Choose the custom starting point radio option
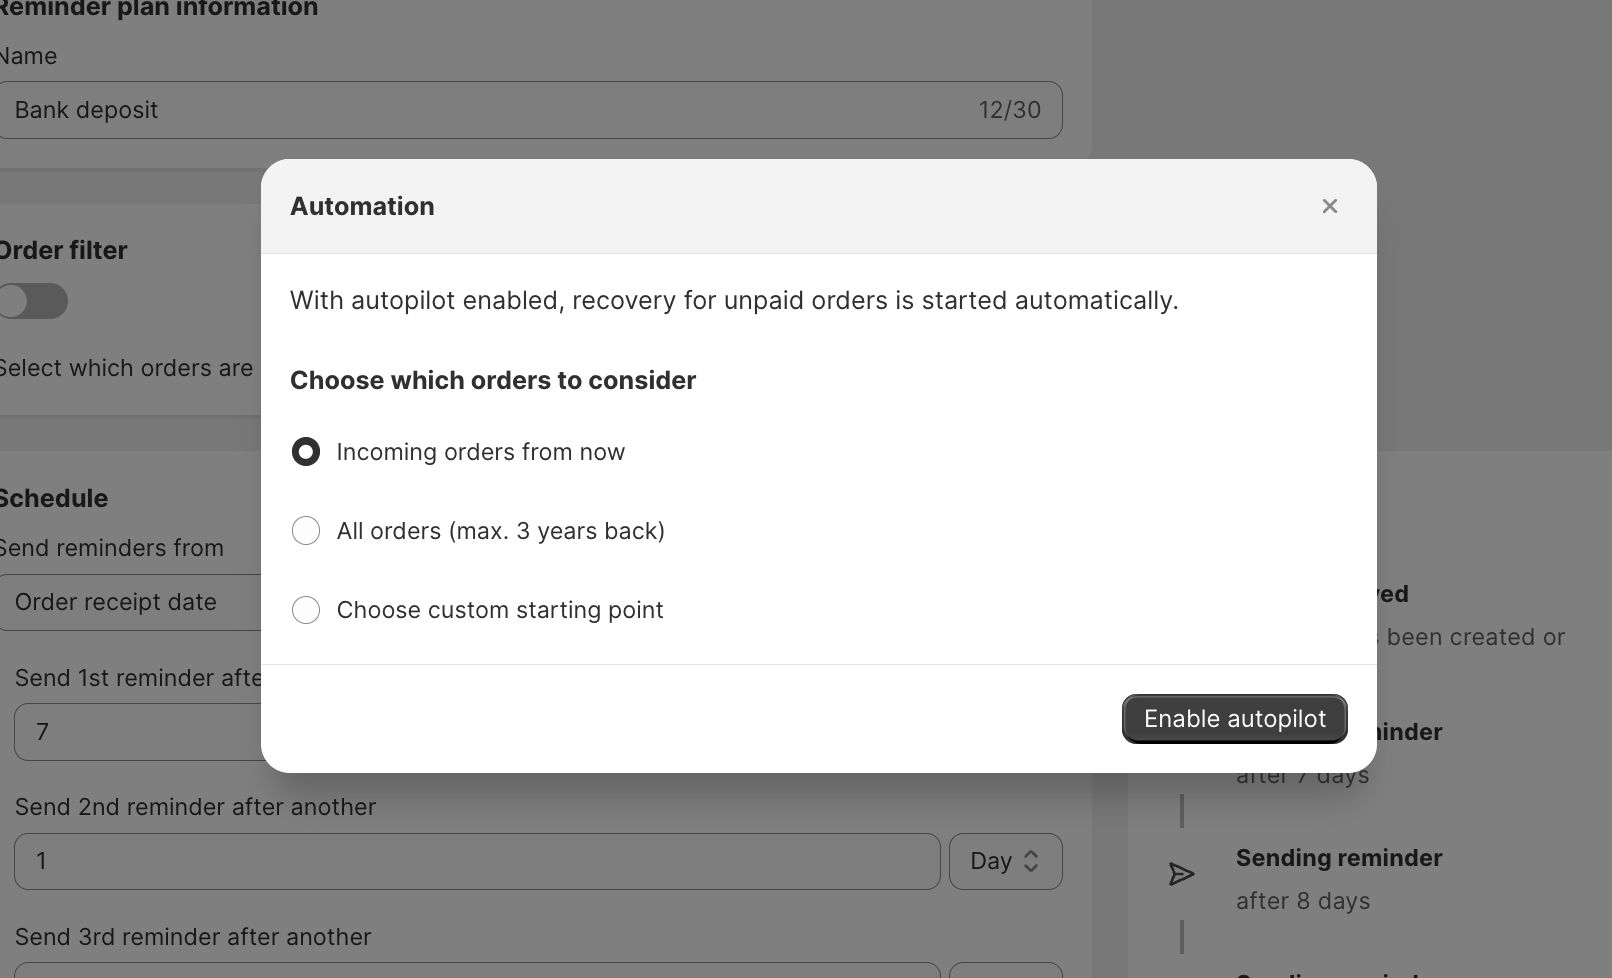The image size is (1612, 978). click(306, 610)
